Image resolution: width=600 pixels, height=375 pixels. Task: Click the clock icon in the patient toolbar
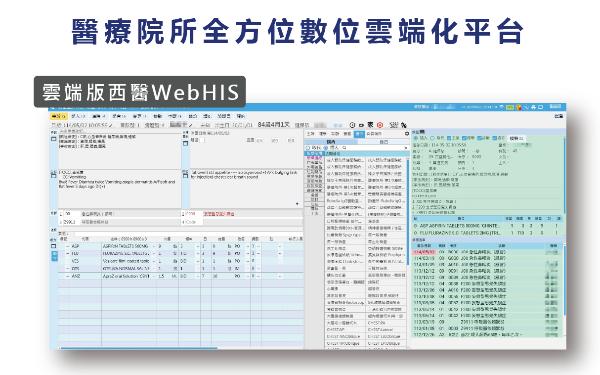click(x=352, y=125)
